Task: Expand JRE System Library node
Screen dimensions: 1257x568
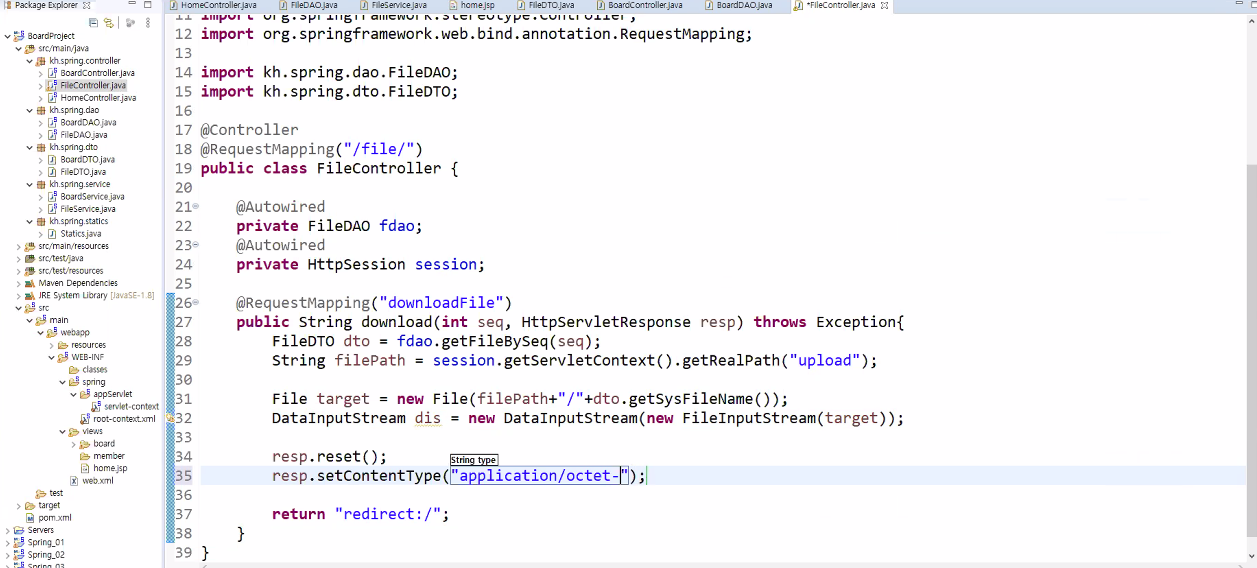Action: (x=19, y=295)
